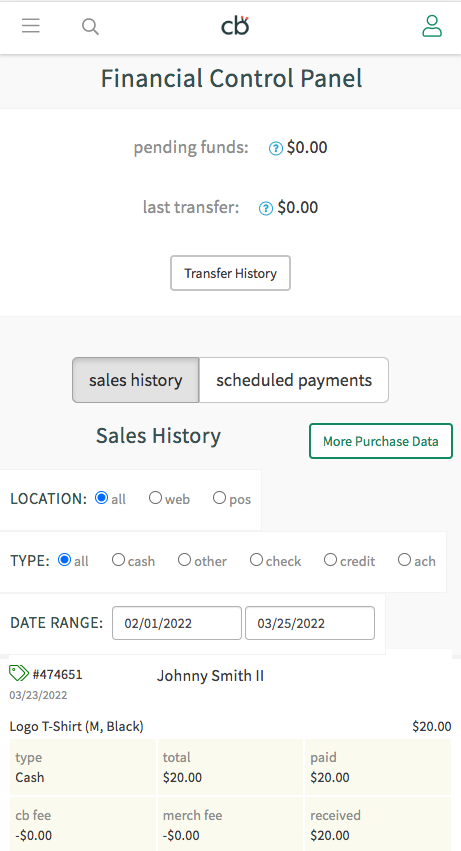Image resolution: width=461 pixels, height=851 pixels.
Task: Show help for last transfer
Action: pos(266,208)
